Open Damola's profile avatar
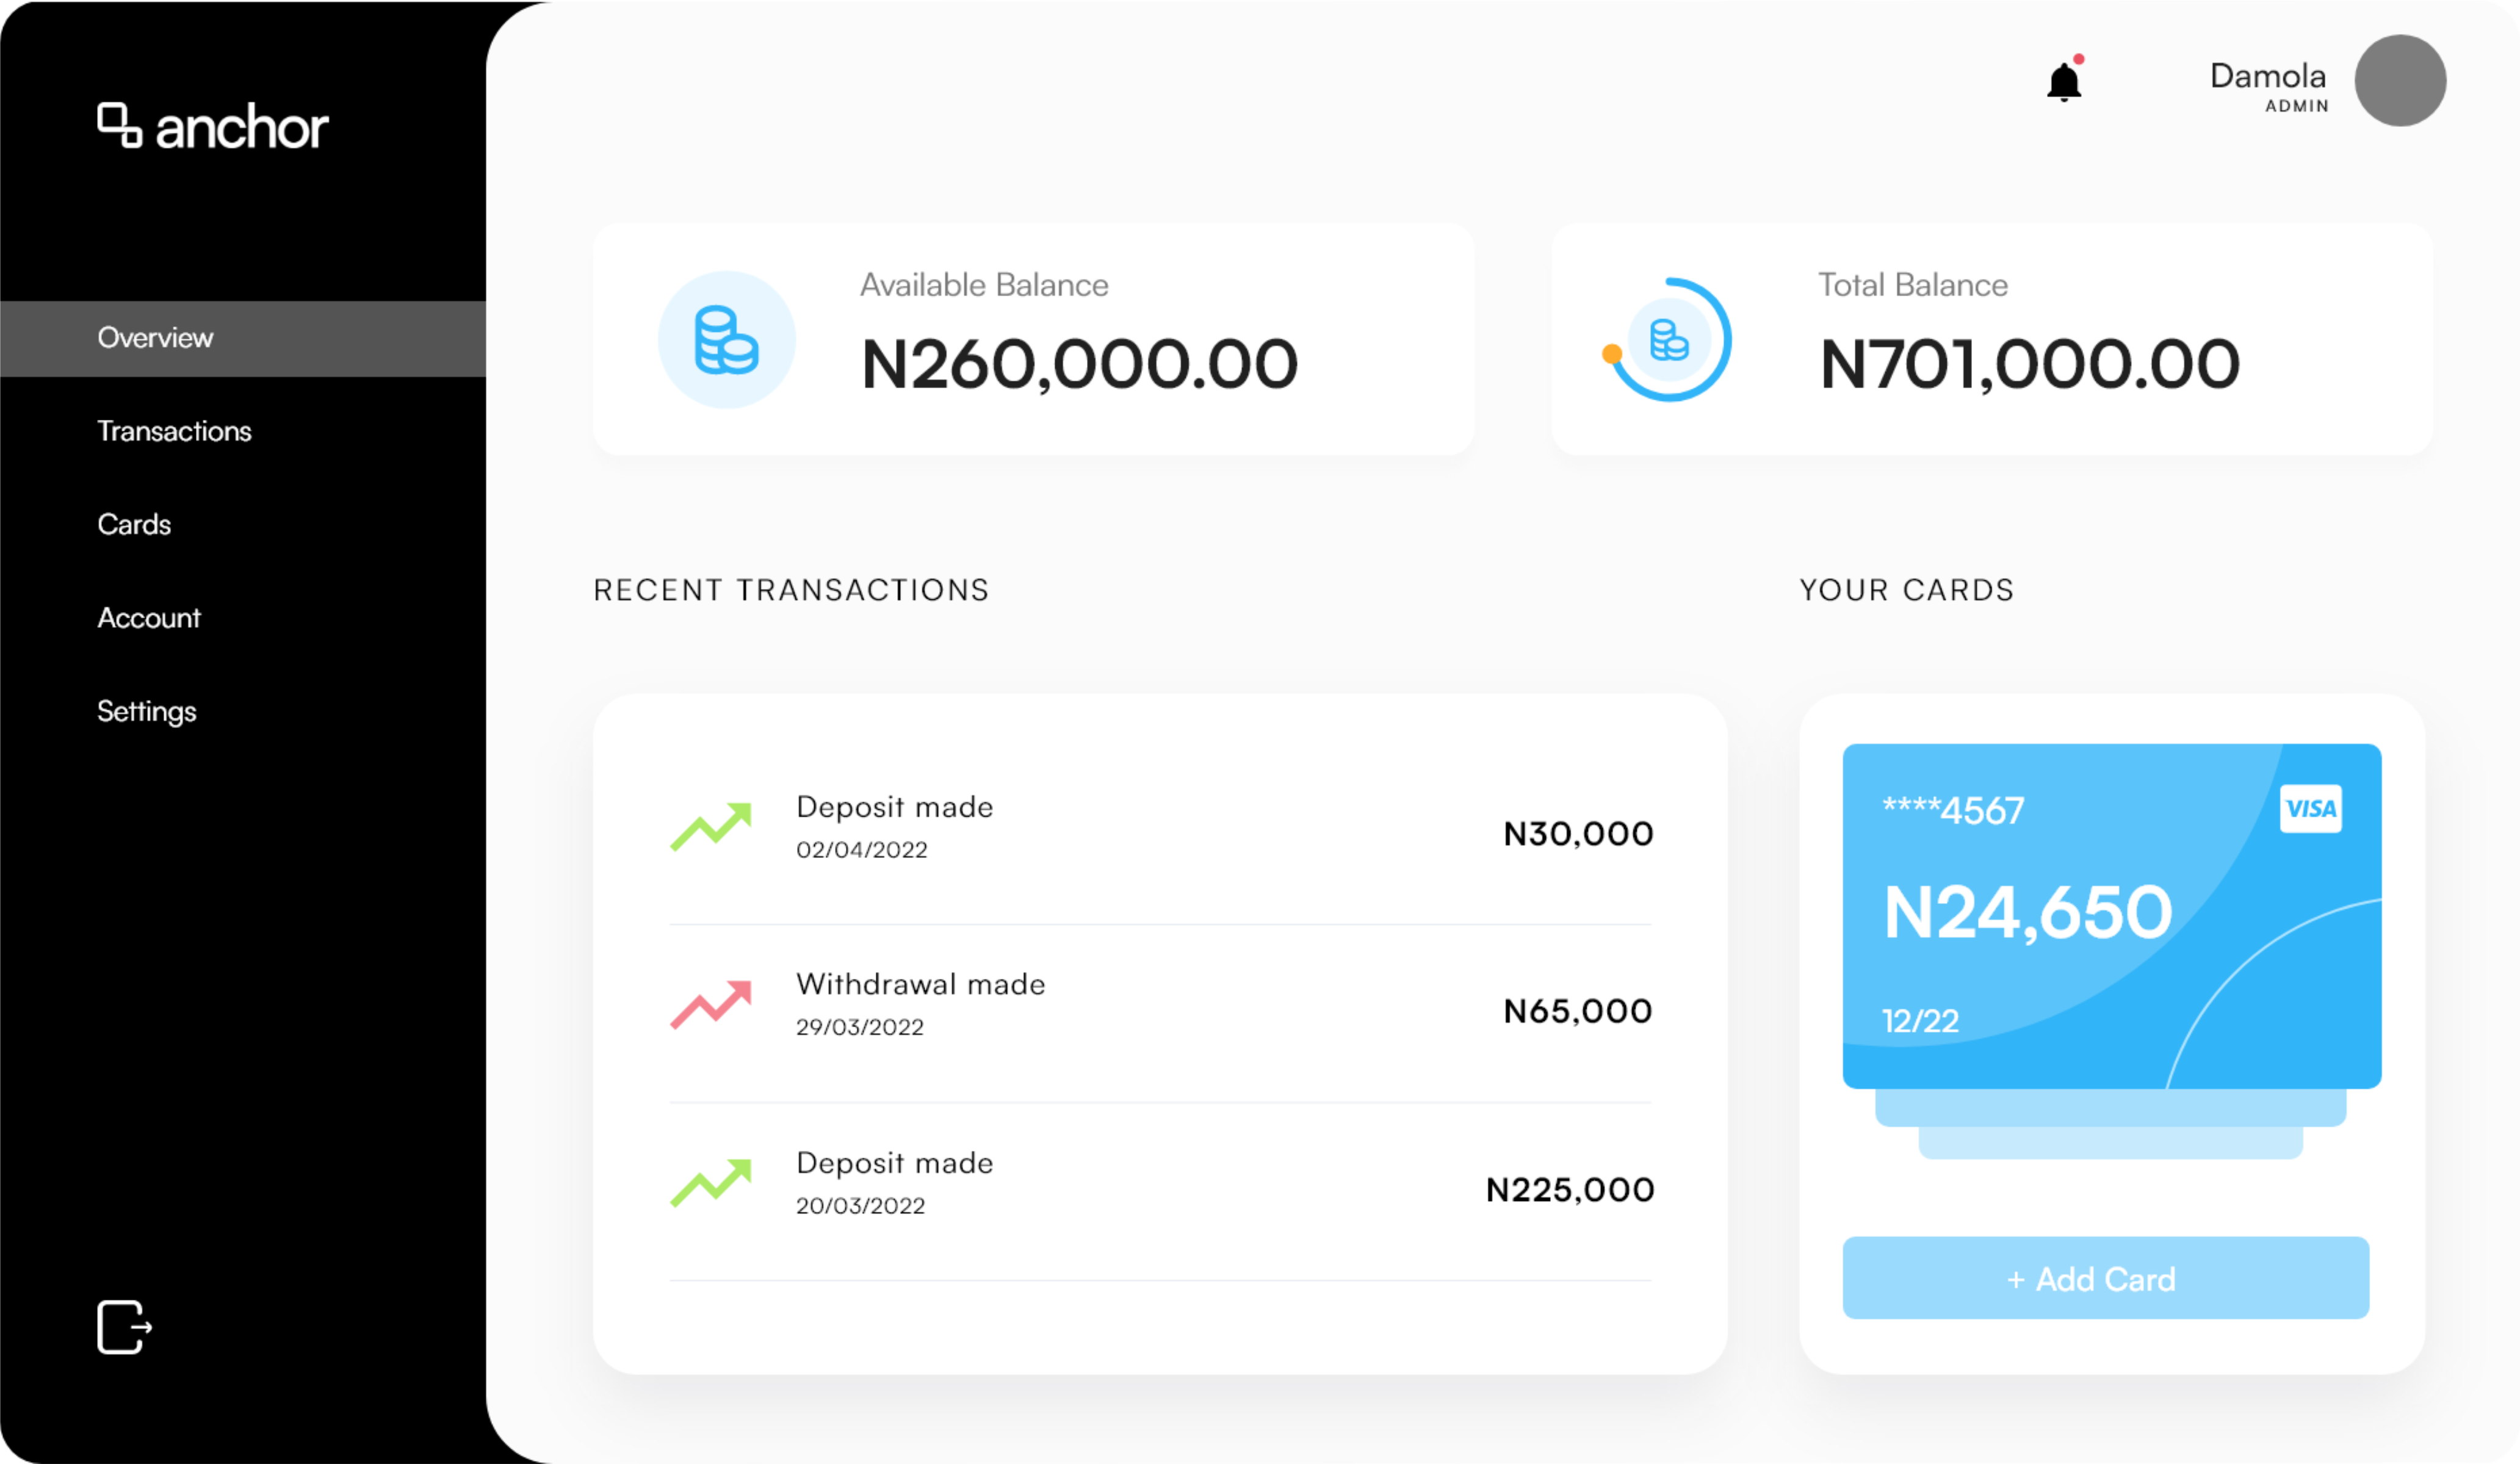Image resolution: width=2520 pixels, height=1464 pixels. 2400,80
